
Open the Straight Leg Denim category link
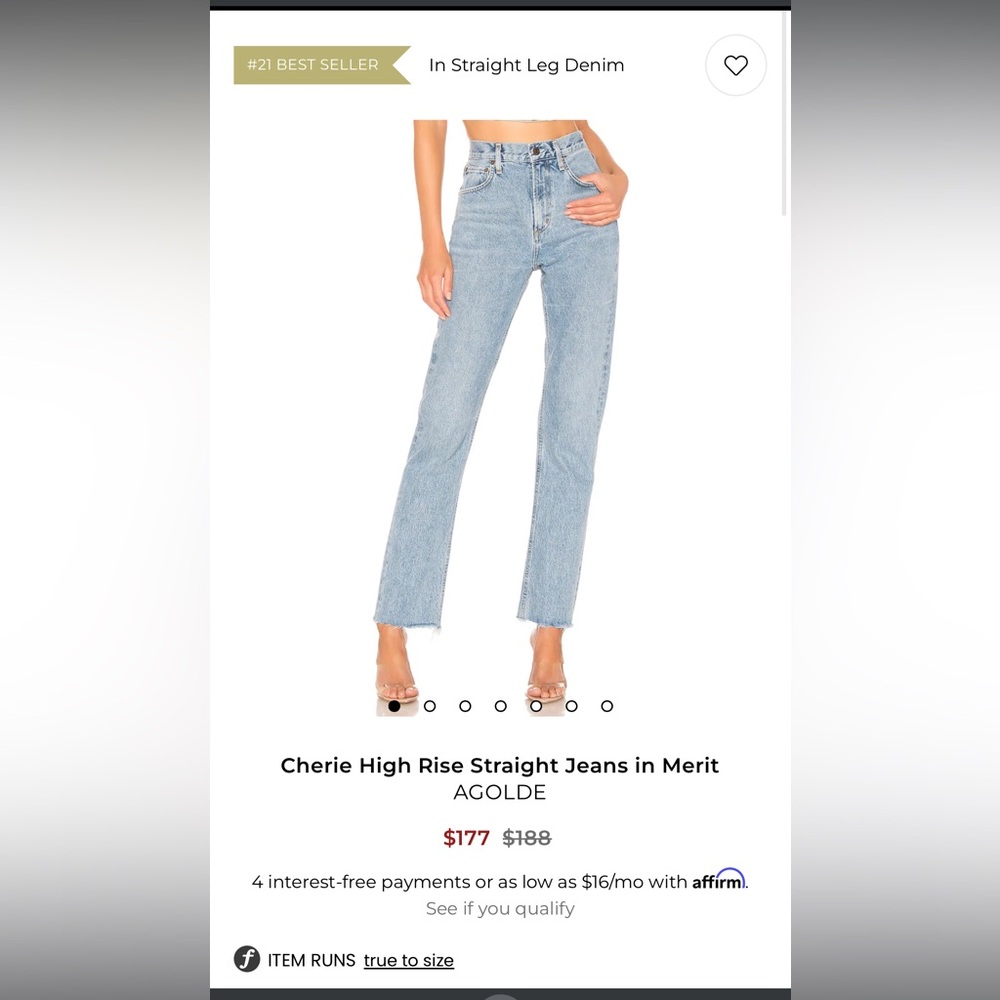(526, 65)
